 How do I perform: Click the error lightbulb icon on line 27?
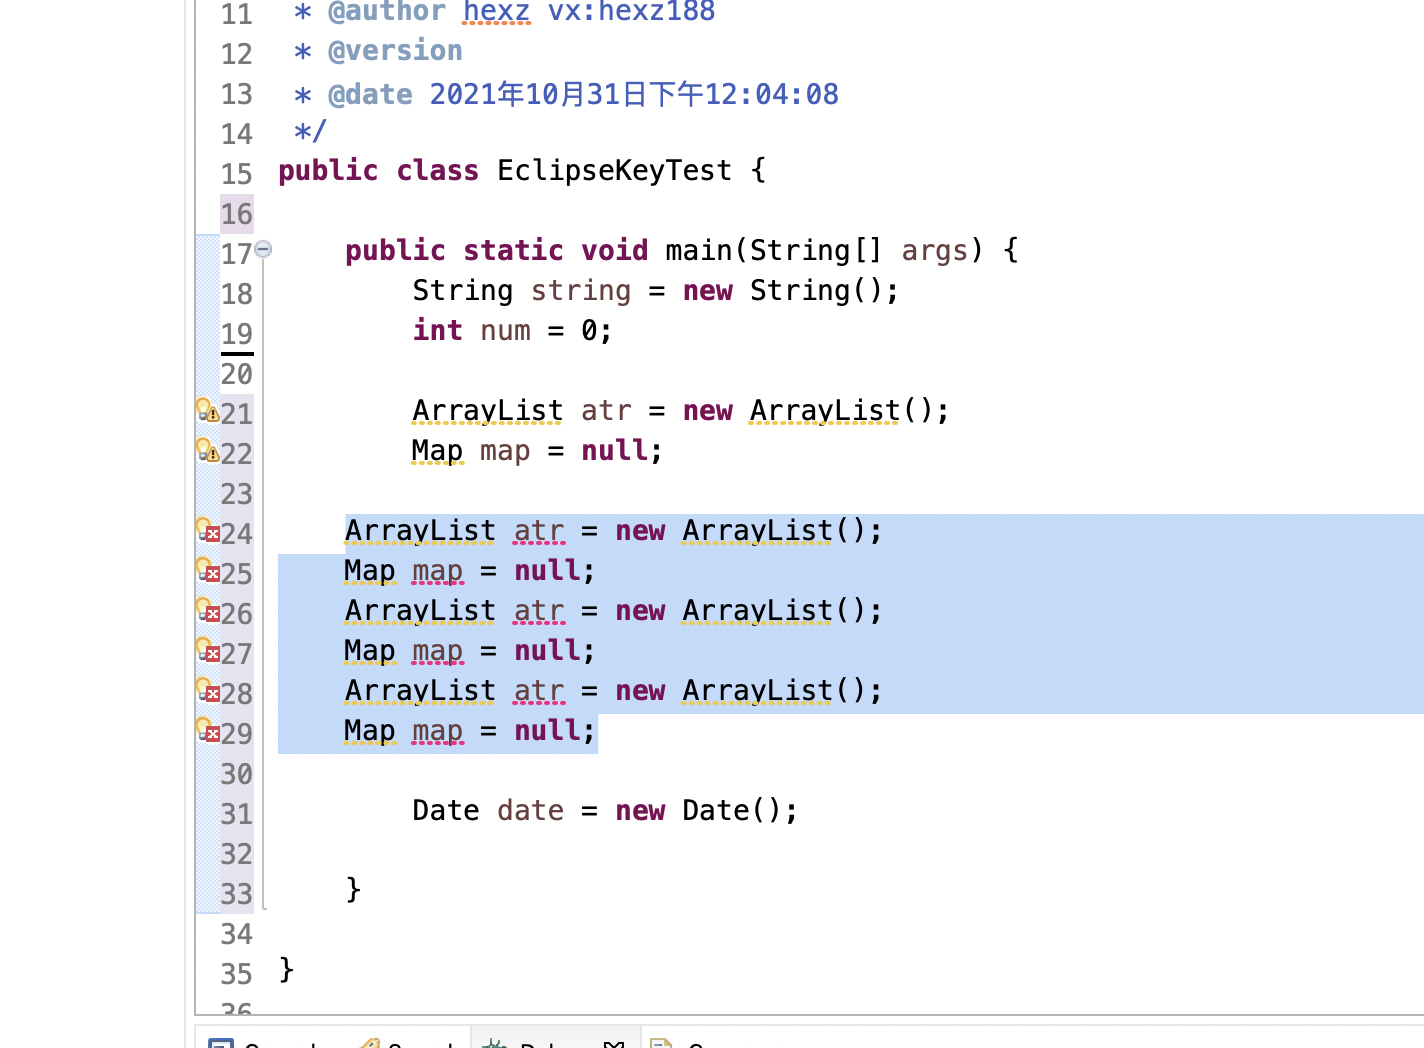click(x=207, y=651)
